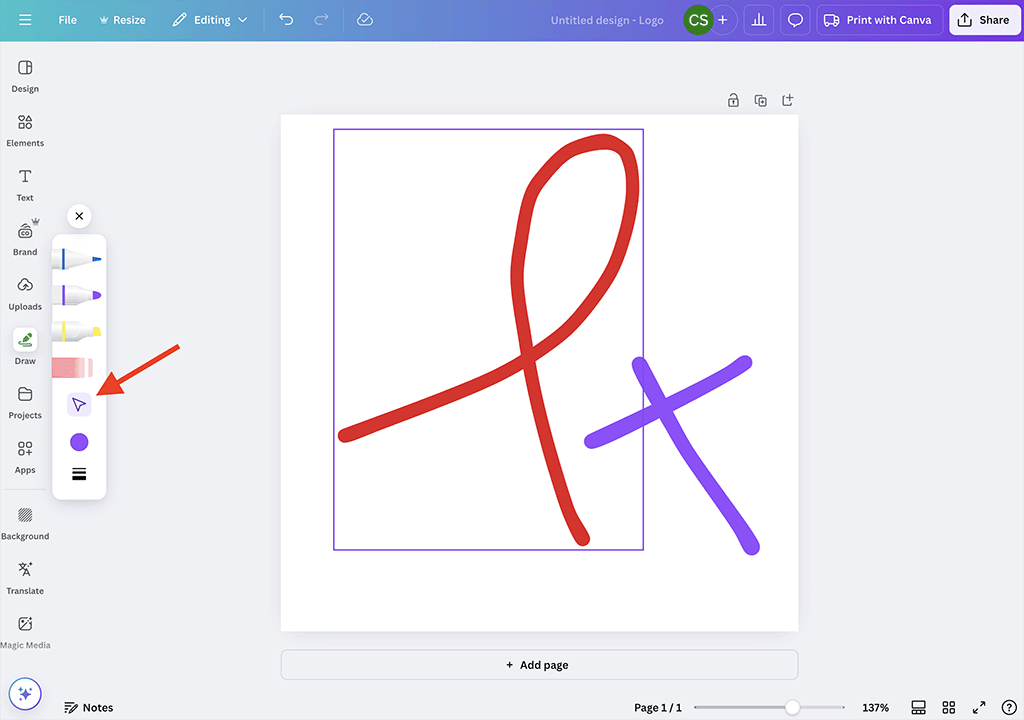1024x720 pixels.
Task: Open the Resize option
Action: 122,20
